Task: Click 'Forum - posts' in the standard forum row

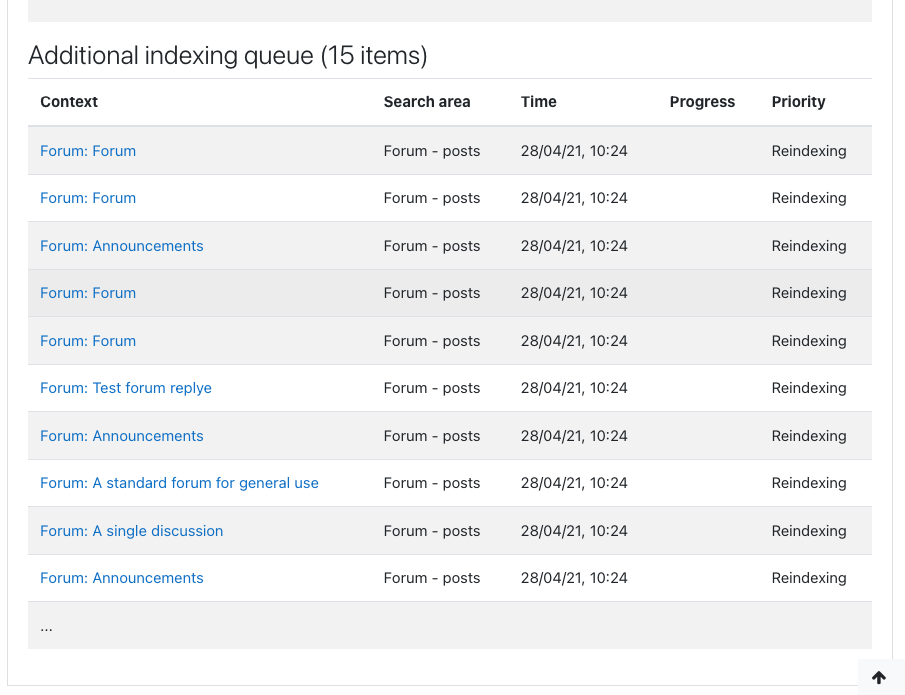Action: pos(432,483)
